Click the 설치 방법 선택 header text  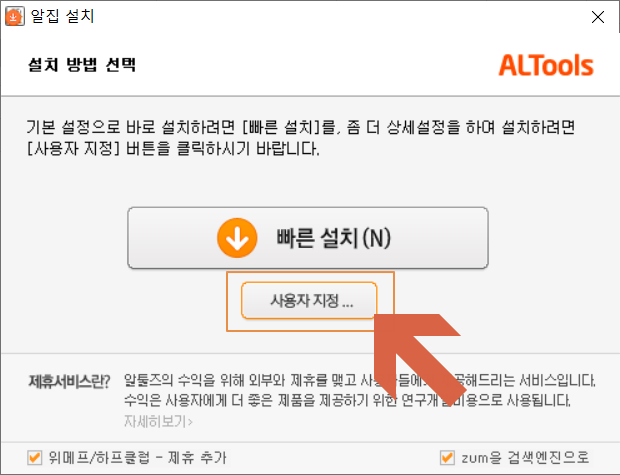click(82, 64)
